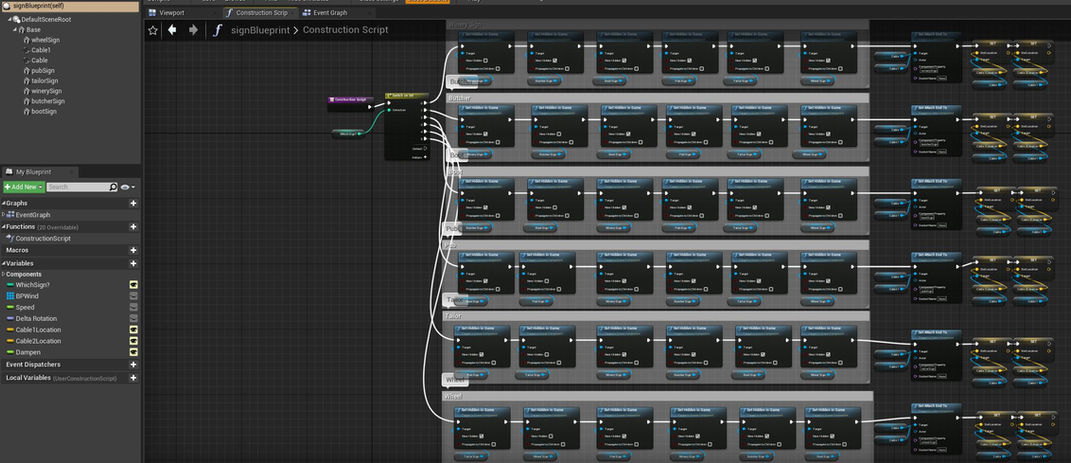Open the Event Graph tab
Image resolution: width=1071 pixels, height=463 pixels.
click(331, 12)
